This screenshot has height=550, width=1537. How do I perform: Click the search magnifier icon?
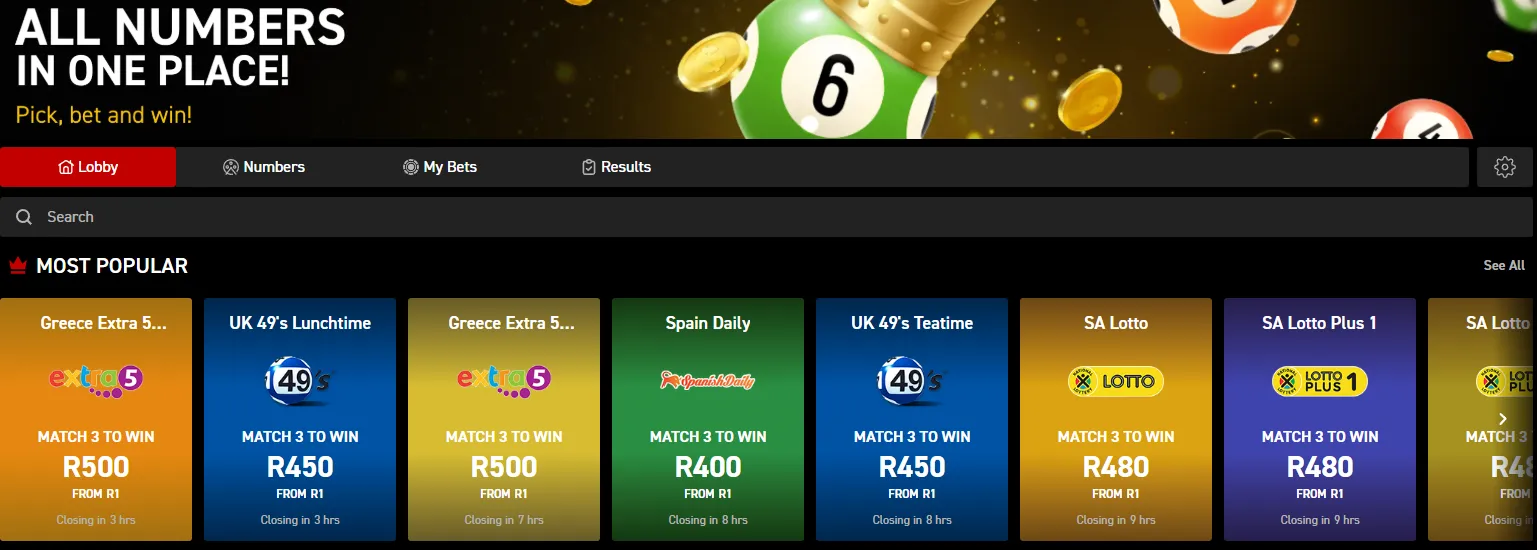coord(24,217)
